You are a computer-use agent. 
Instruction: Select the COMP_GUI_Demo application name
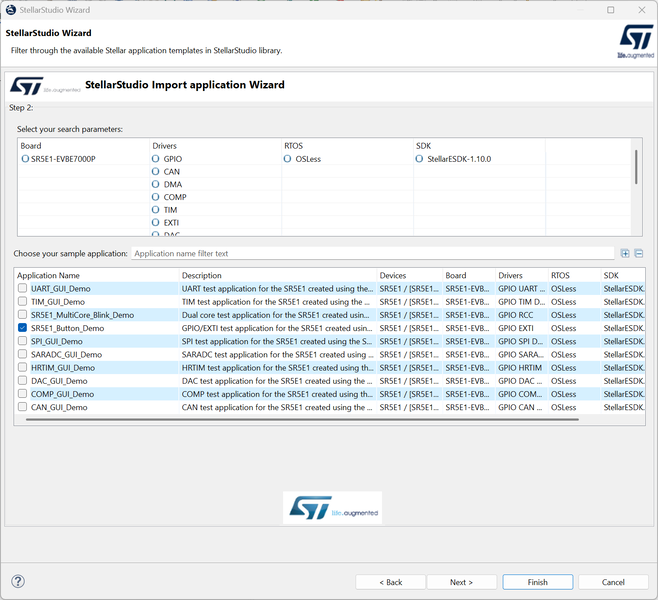pos(62,394)
